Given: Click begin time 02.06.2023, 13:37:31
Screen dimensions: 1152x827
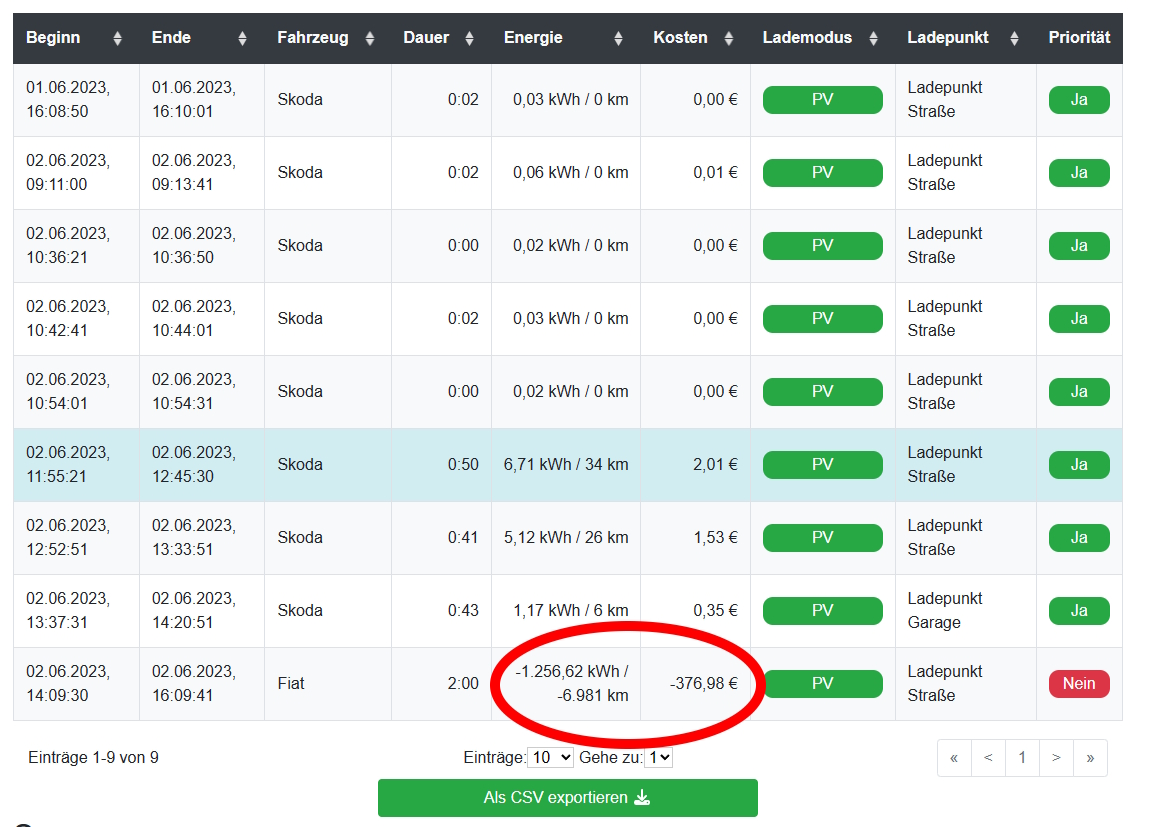Looking at the screenshot, I should point(76,611).
